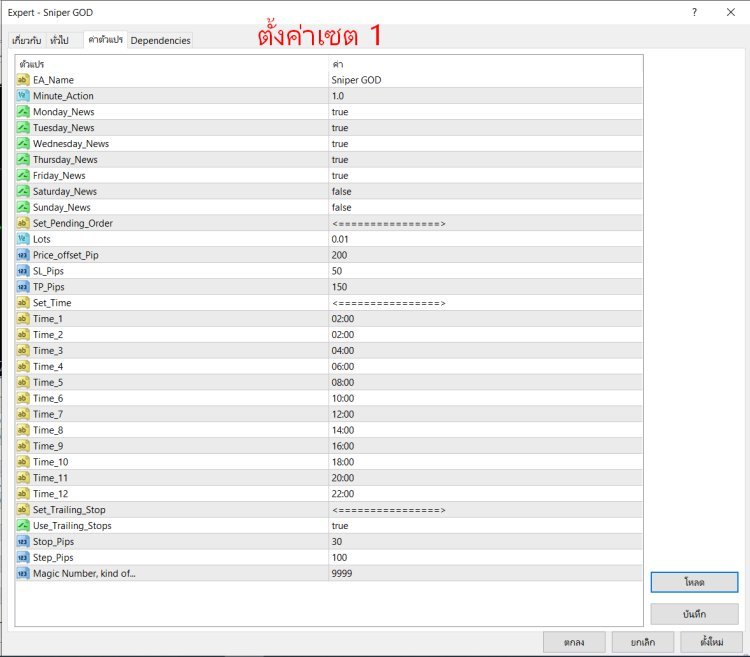Open the Wednesday_News value dropdown

click(x=340, y=144)
